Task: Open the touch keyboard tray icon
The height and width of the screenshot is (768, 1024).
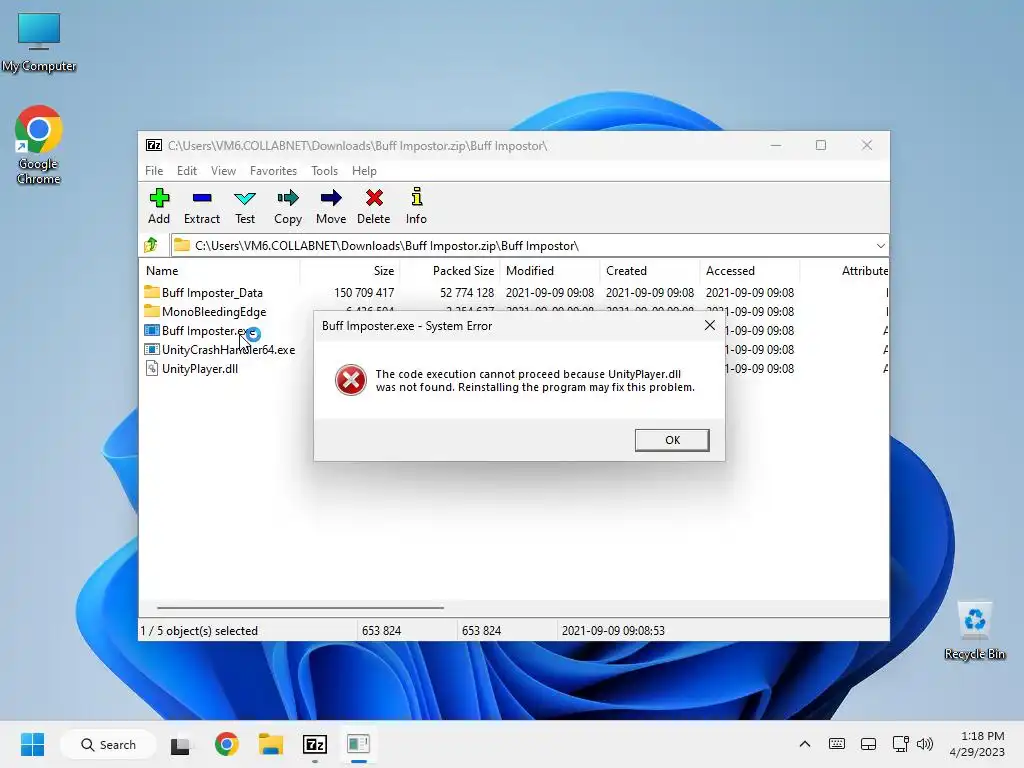Action: pos(837,744)
